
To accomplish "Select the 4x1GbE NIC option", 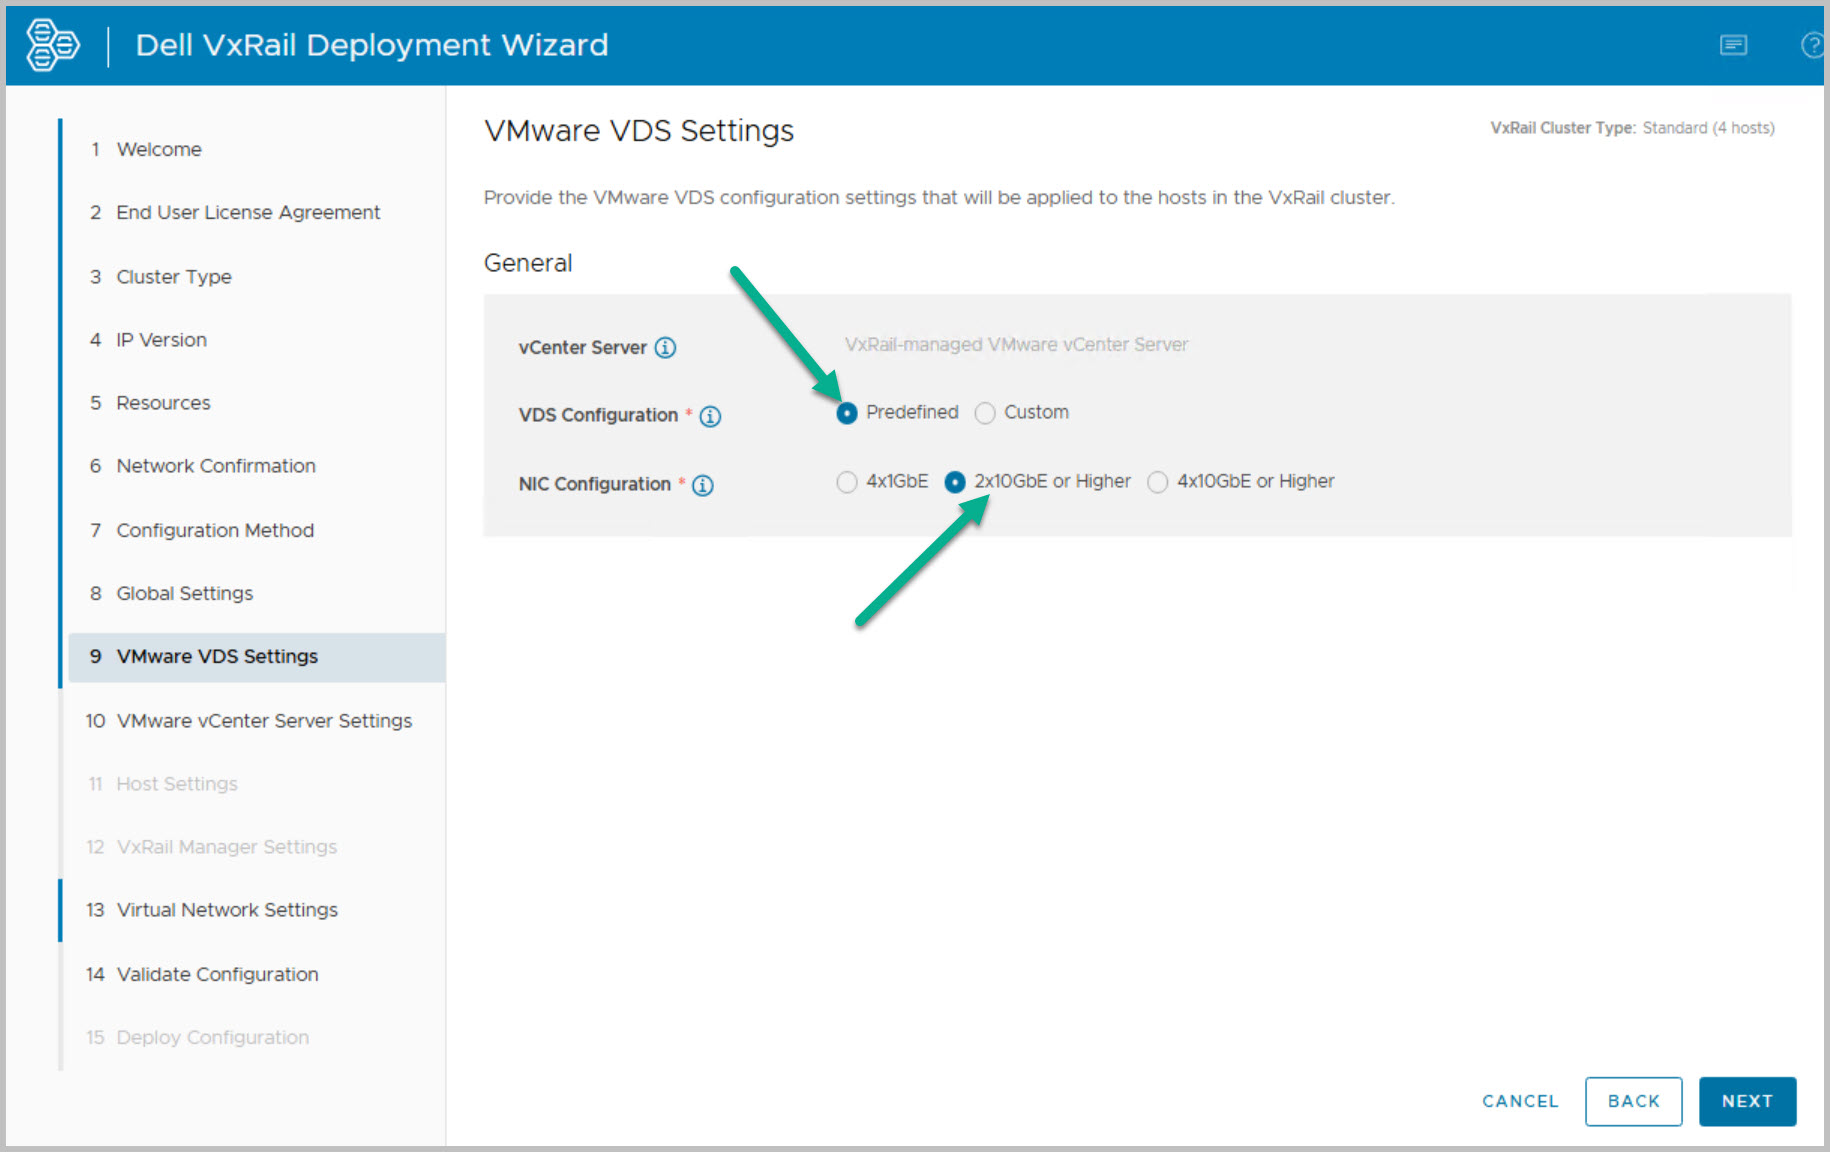I will click(847, 482).
